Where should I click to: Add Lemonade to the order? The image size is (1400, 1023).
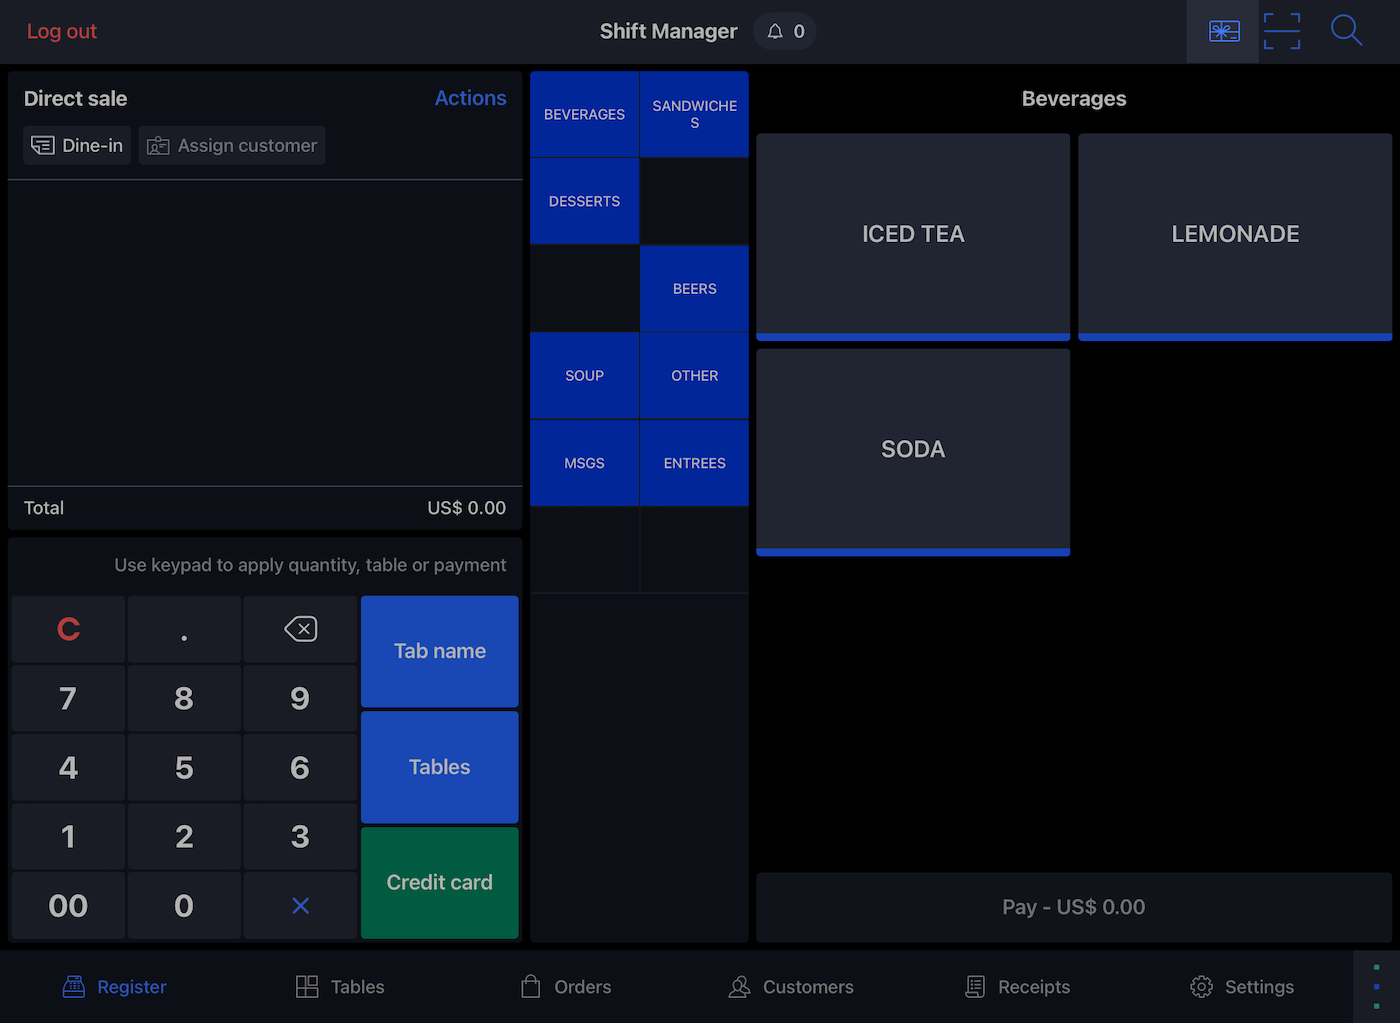pyautogui.click(x=1234, y=236)
